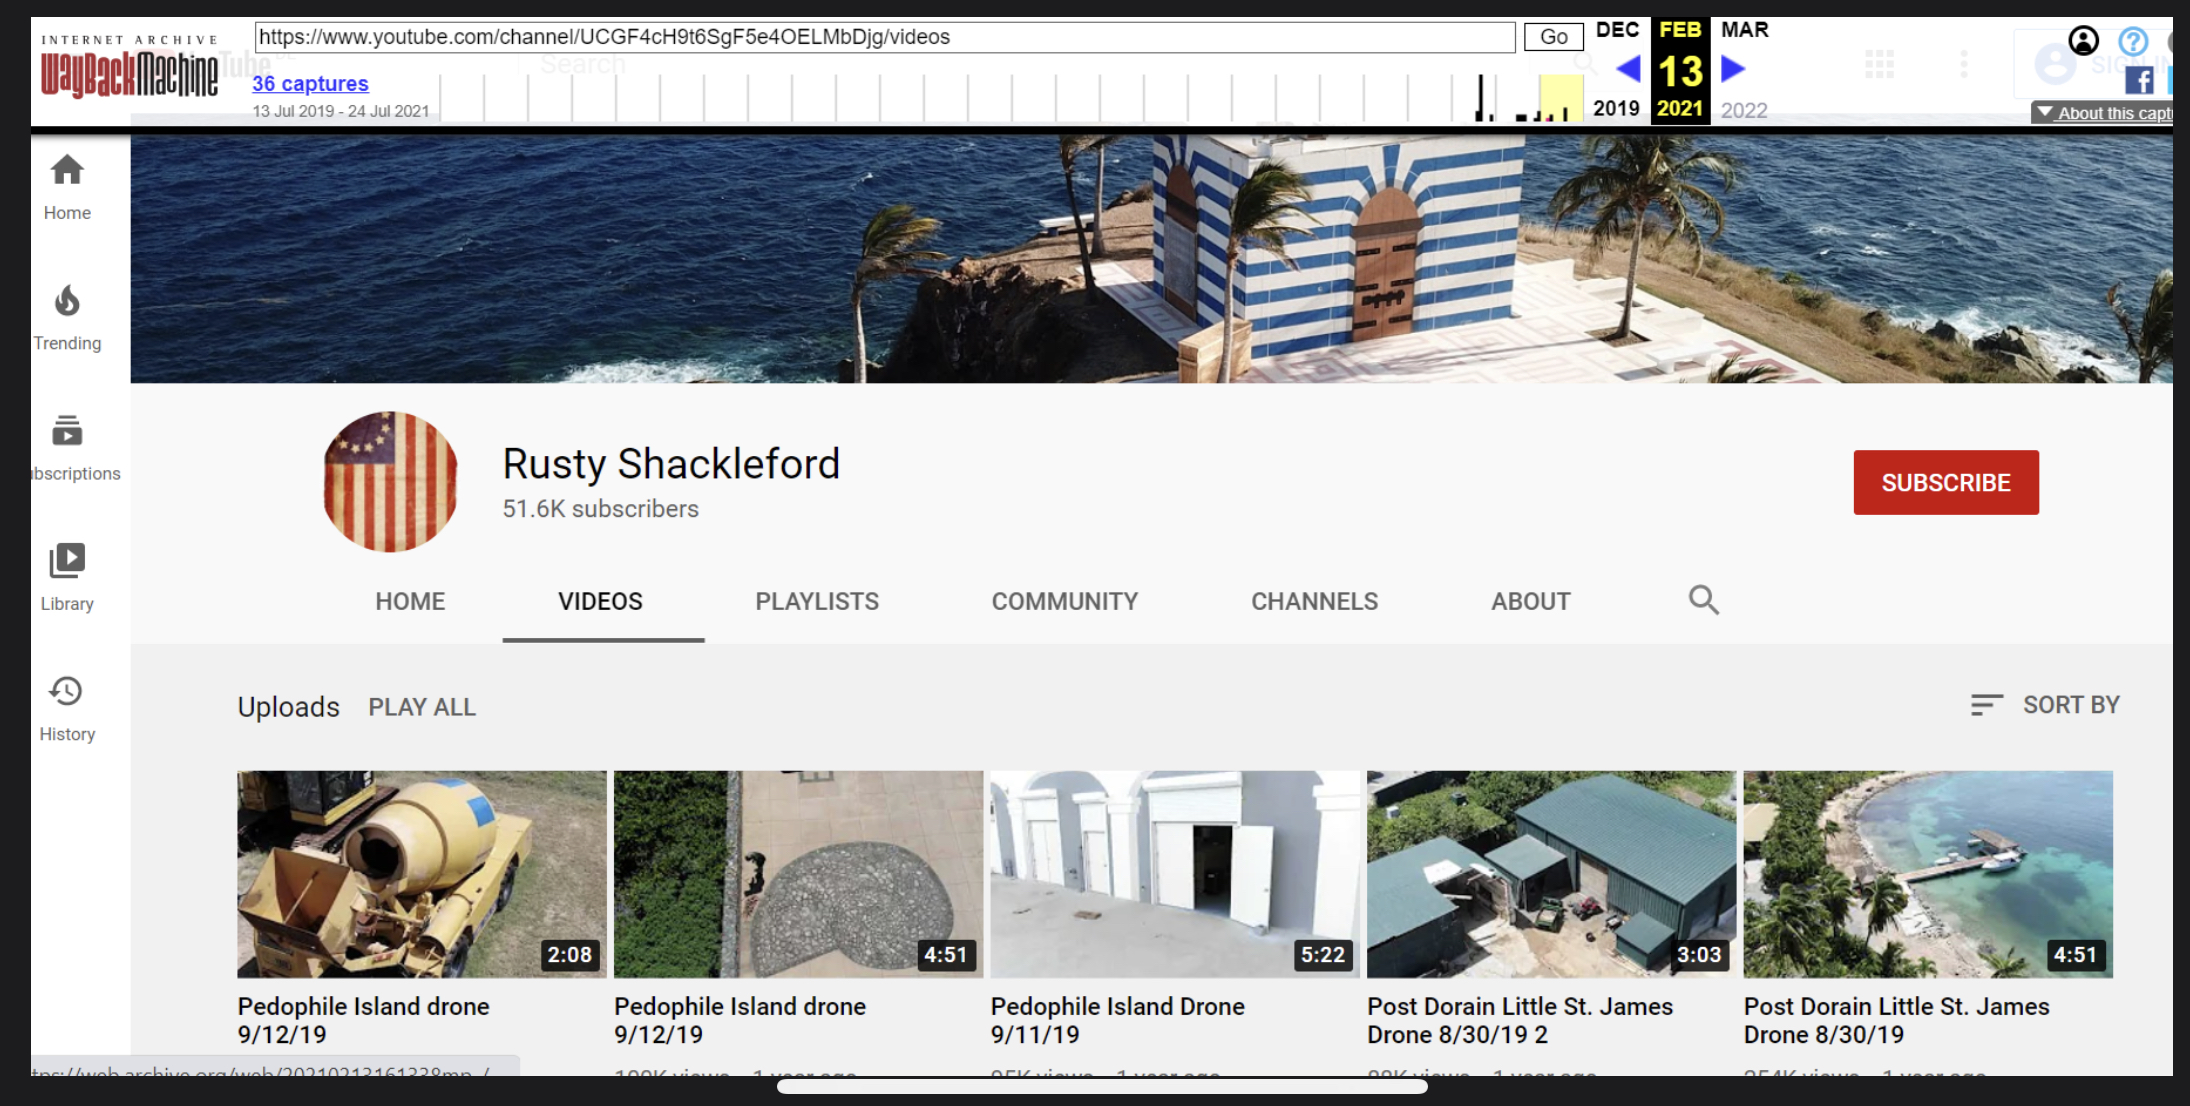2190x1106 pixels.
Task: Open the CHANNELS tab
Action: [1314, 601]
